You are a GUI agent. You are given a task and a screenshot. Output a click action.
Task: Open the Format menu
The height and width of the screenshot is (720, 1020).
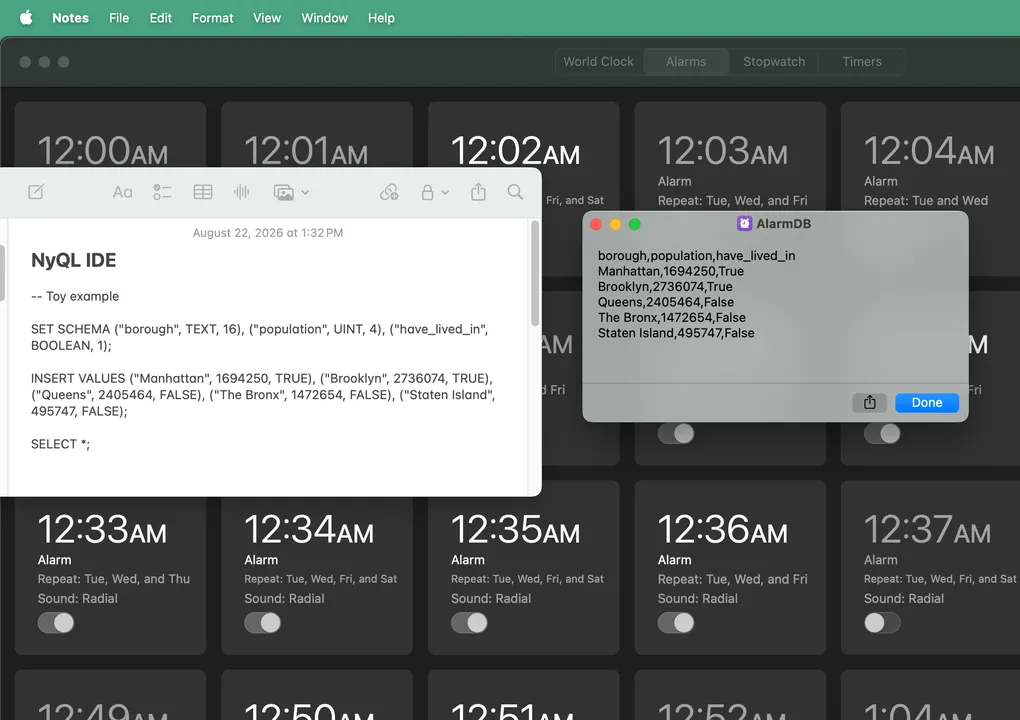point(213,18)
